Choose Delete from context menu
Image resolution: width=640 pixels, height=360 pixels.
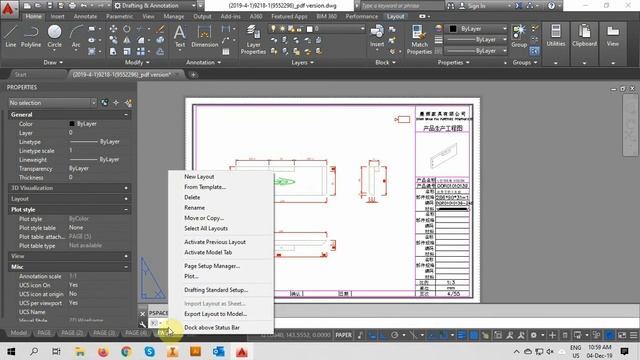[x=192, y=197]
